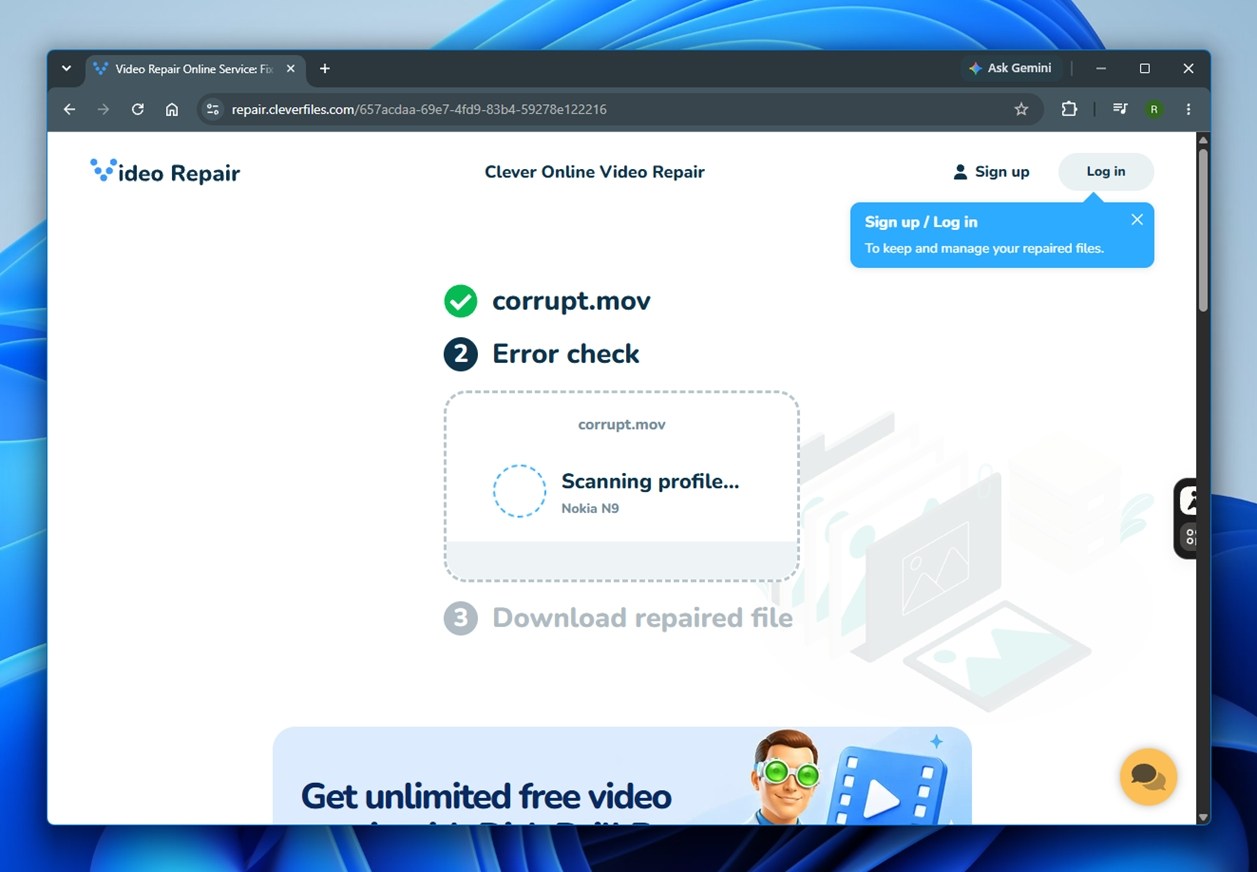Click the page vertical scrollbar
The width and height of the screenshot is (1257, 872).
tap(1203, 230)
